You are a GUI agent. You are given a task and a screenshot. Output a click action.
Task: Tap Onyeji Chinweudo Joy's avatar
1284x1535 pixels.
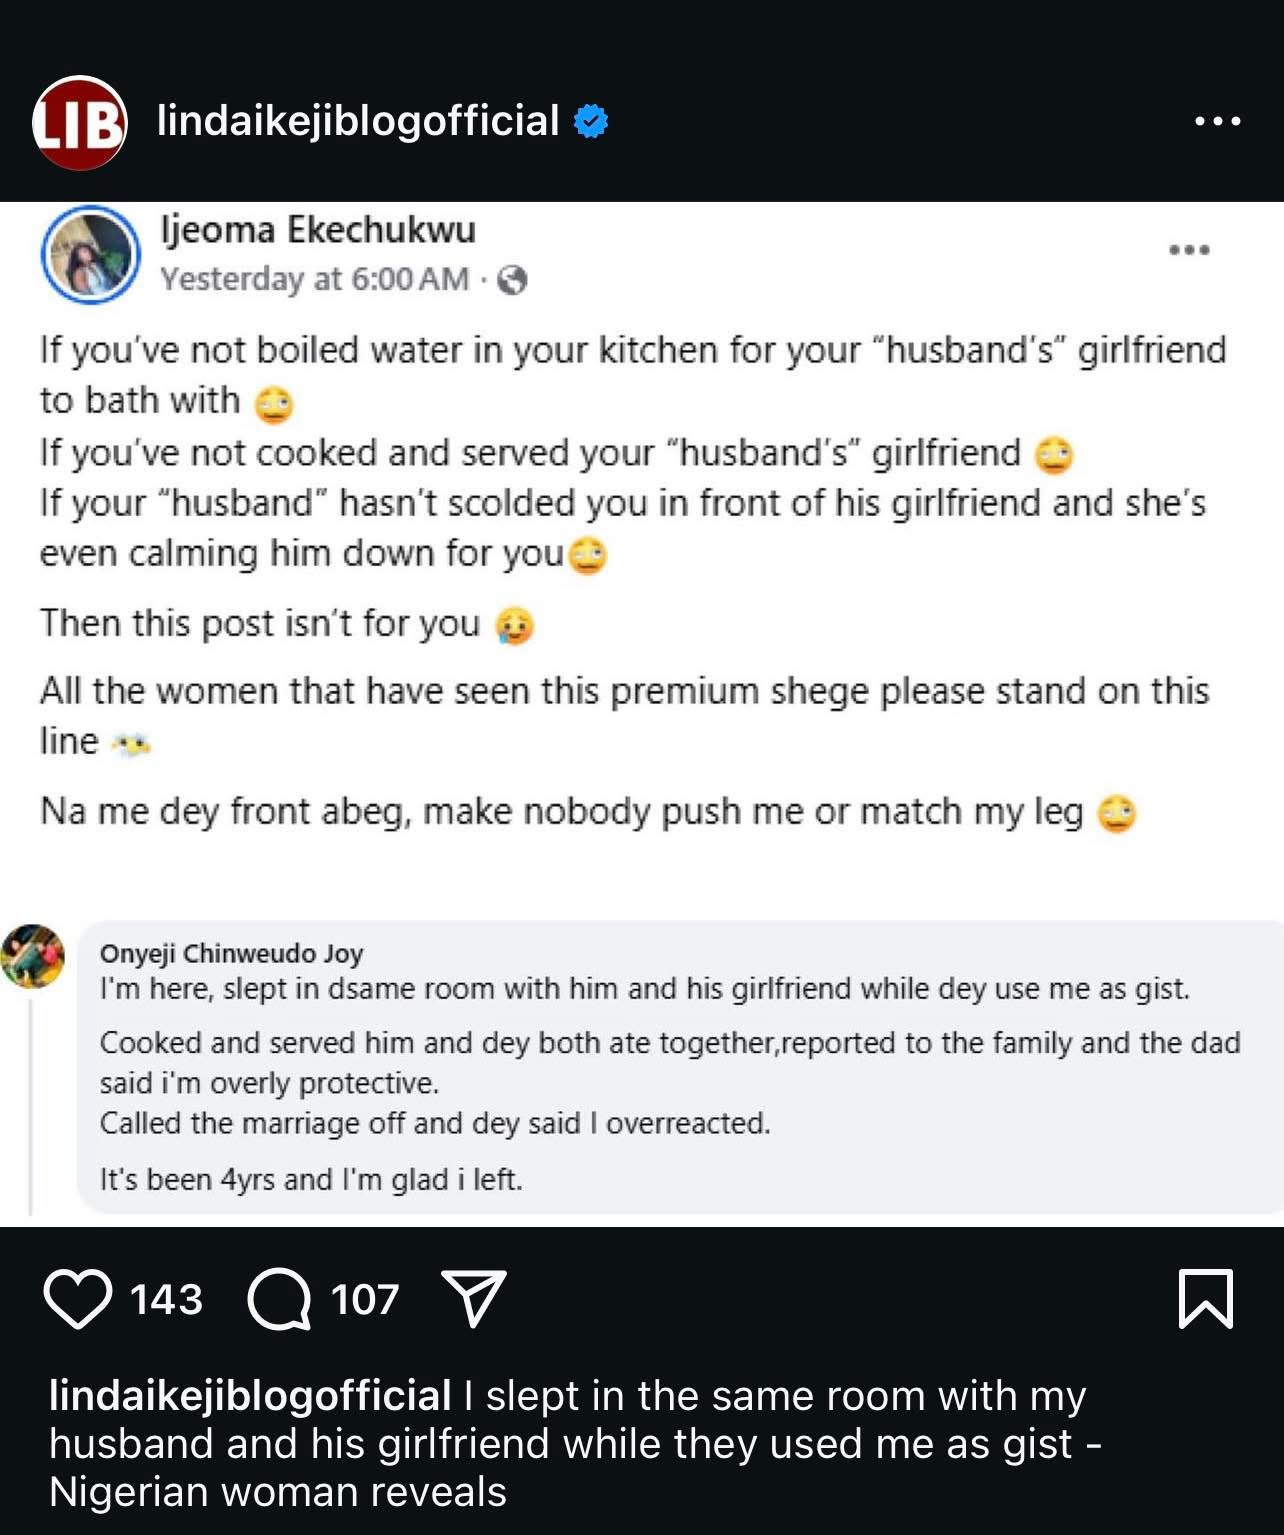click(33, 956)
